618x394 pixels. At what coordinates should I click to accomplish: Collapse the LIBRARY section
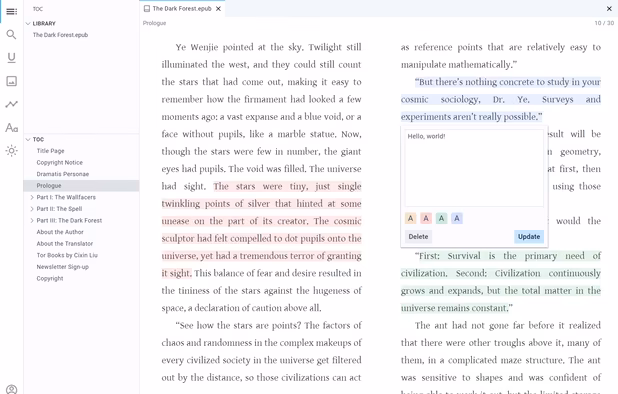point(28,24)
